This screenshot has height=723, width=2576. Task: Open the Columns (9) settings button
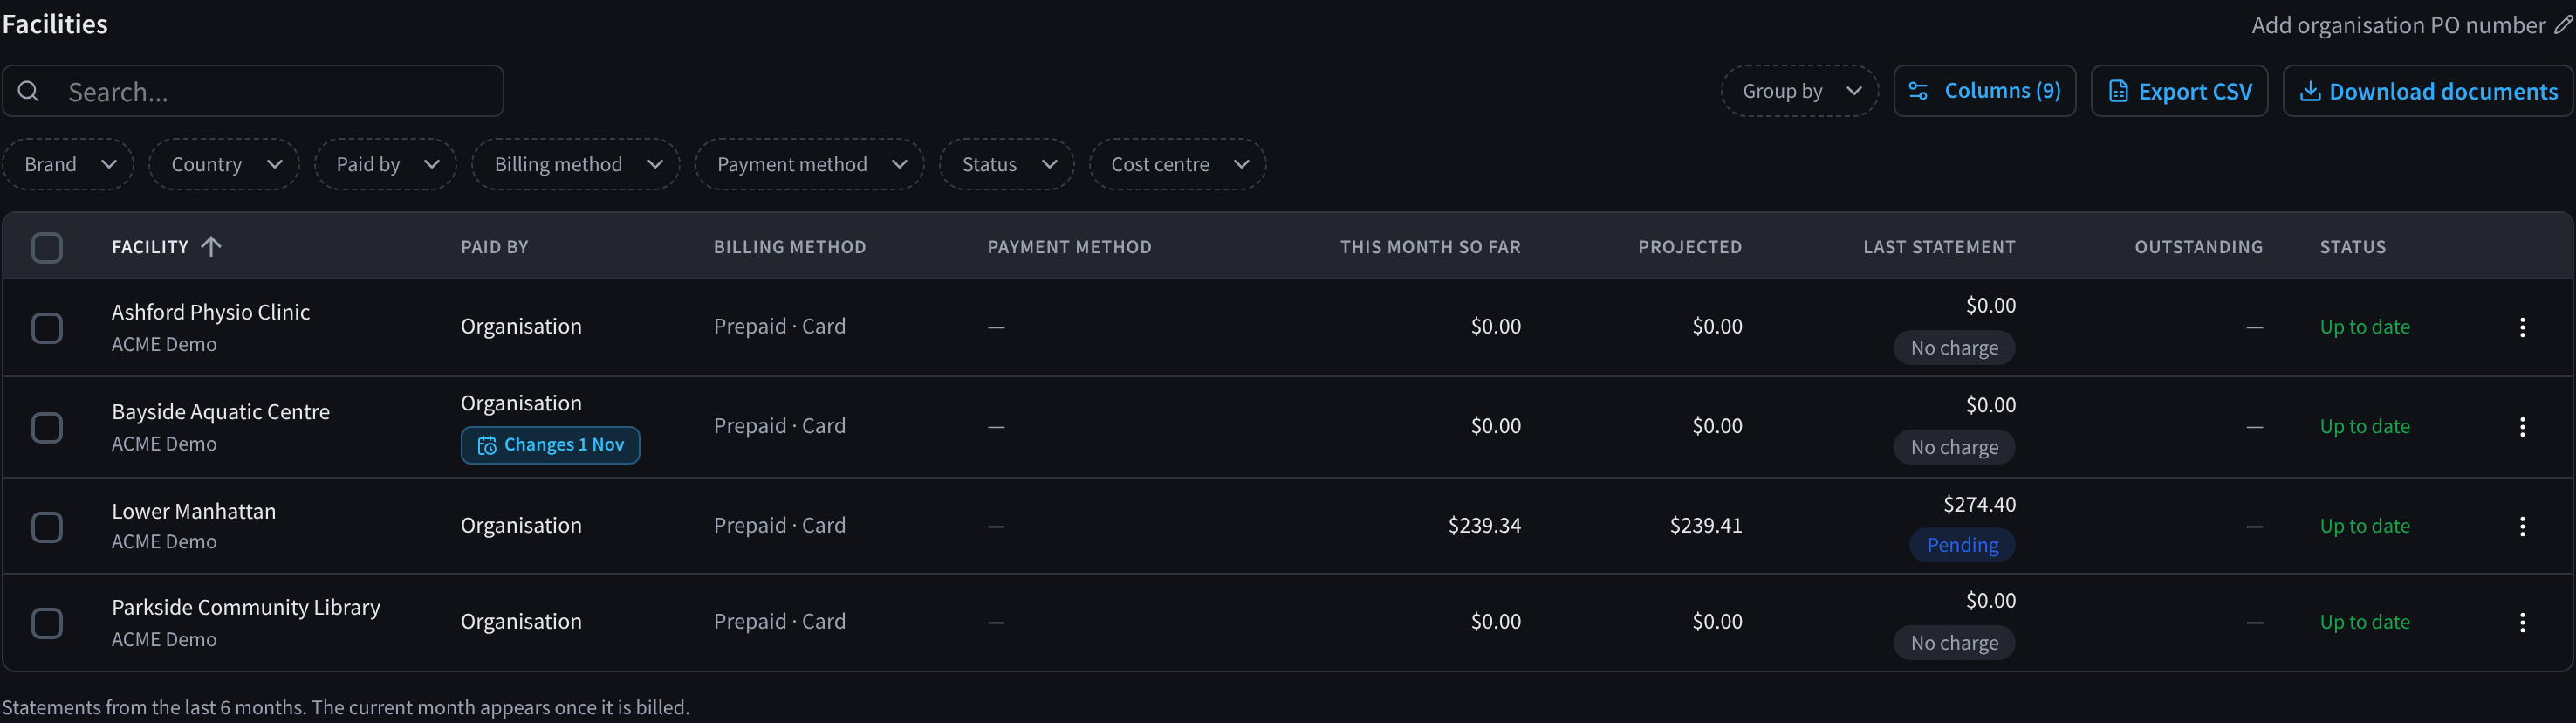coord(1984,91)
